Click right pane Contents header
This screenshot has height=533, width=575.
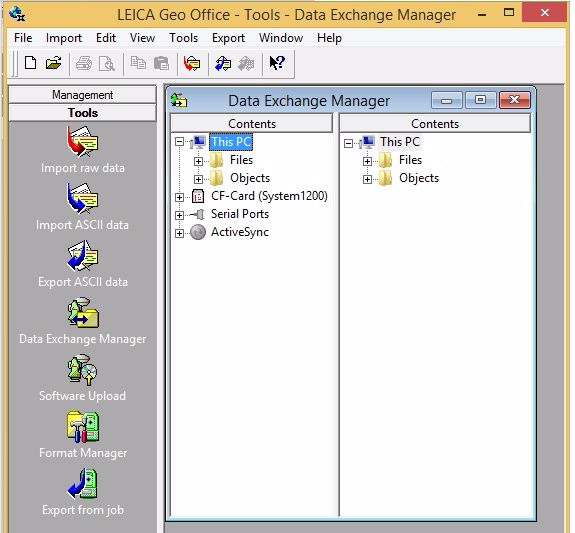click(x=435, y=124)
